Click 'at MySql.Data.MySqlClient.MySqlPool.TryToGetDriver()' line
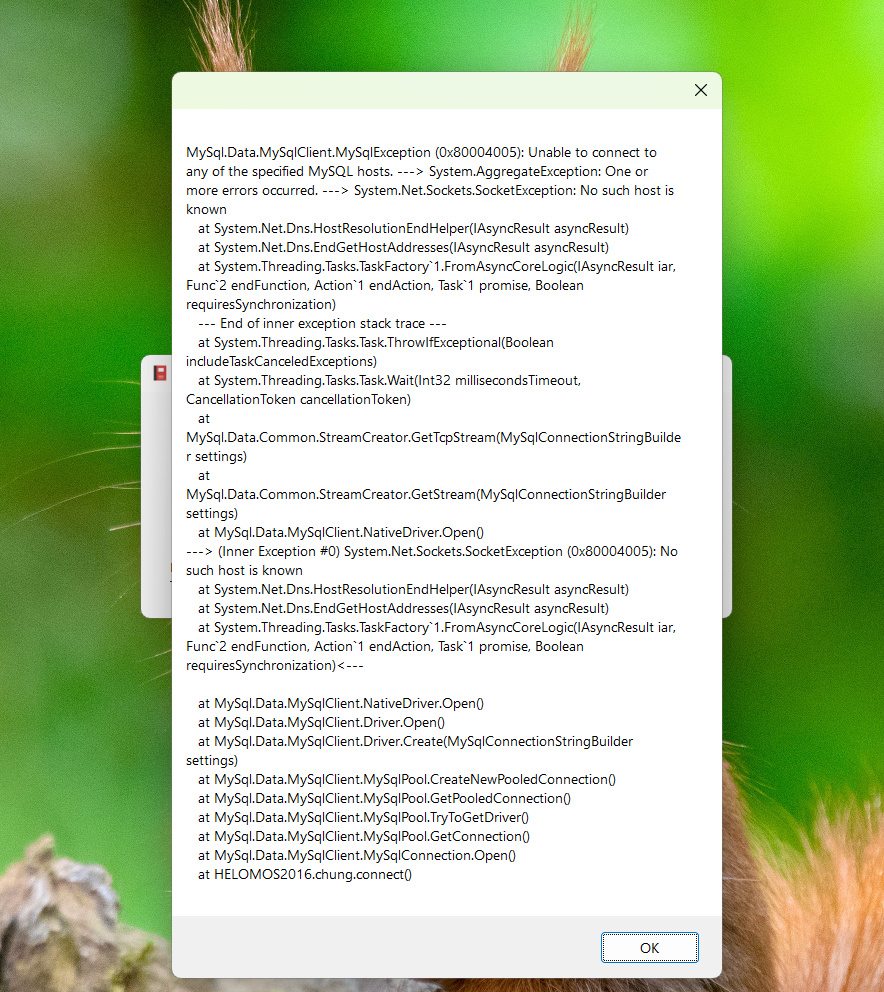 [x=363, y=817]
